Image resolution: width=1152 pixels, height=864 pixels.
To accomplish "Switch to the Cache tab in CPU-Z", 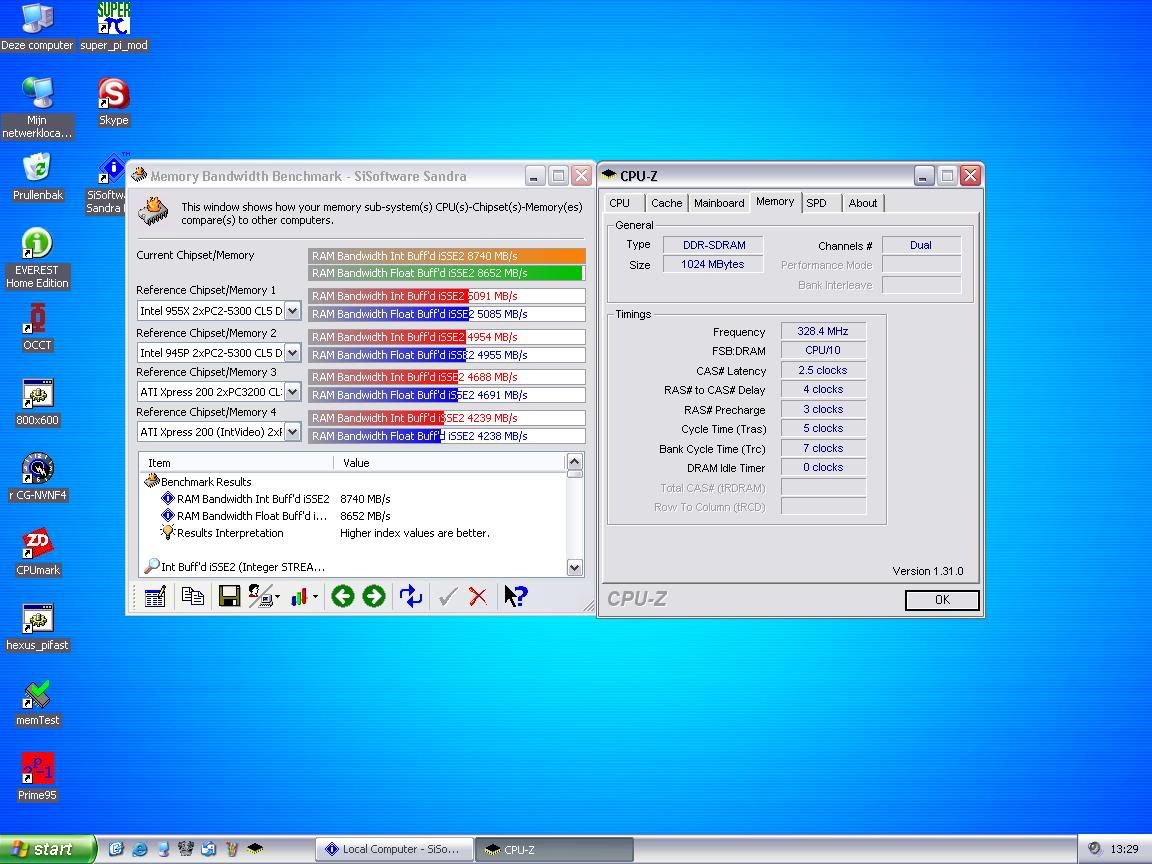I will coord(666,203).
